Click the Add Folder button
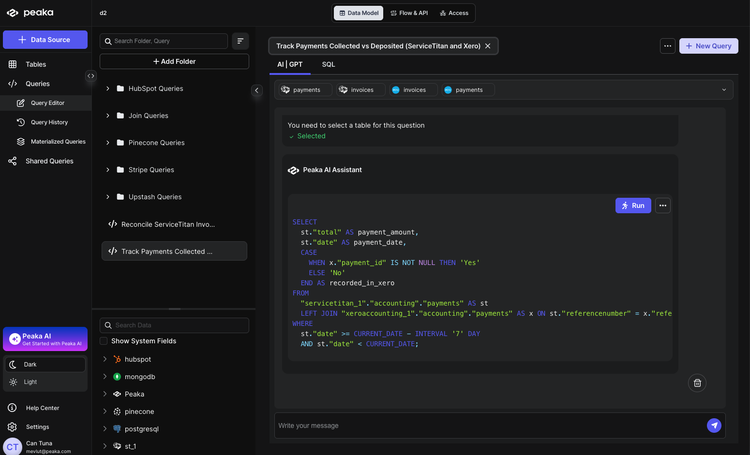The image size is (750, 455). coord(174,61)
